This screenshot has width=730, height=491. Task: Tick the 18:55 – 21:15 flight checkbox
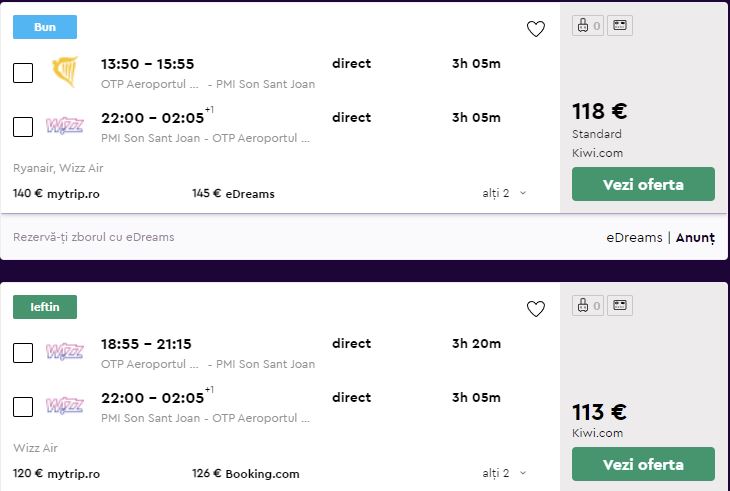click(x=23, y=353)
